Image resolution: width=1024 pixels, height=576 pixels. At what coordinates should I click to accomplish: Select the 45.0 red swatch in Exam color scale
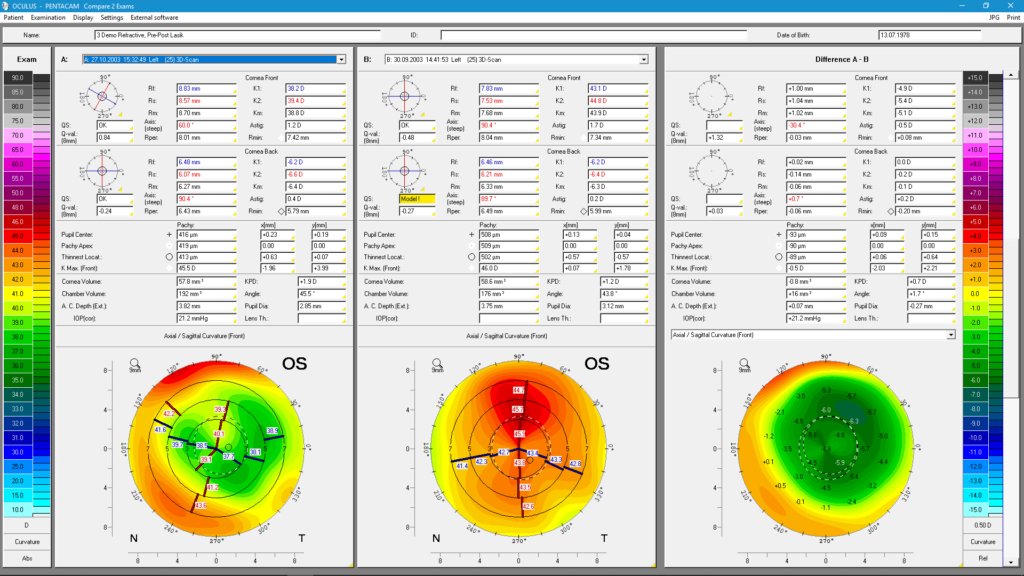click(x=18, y=235)
